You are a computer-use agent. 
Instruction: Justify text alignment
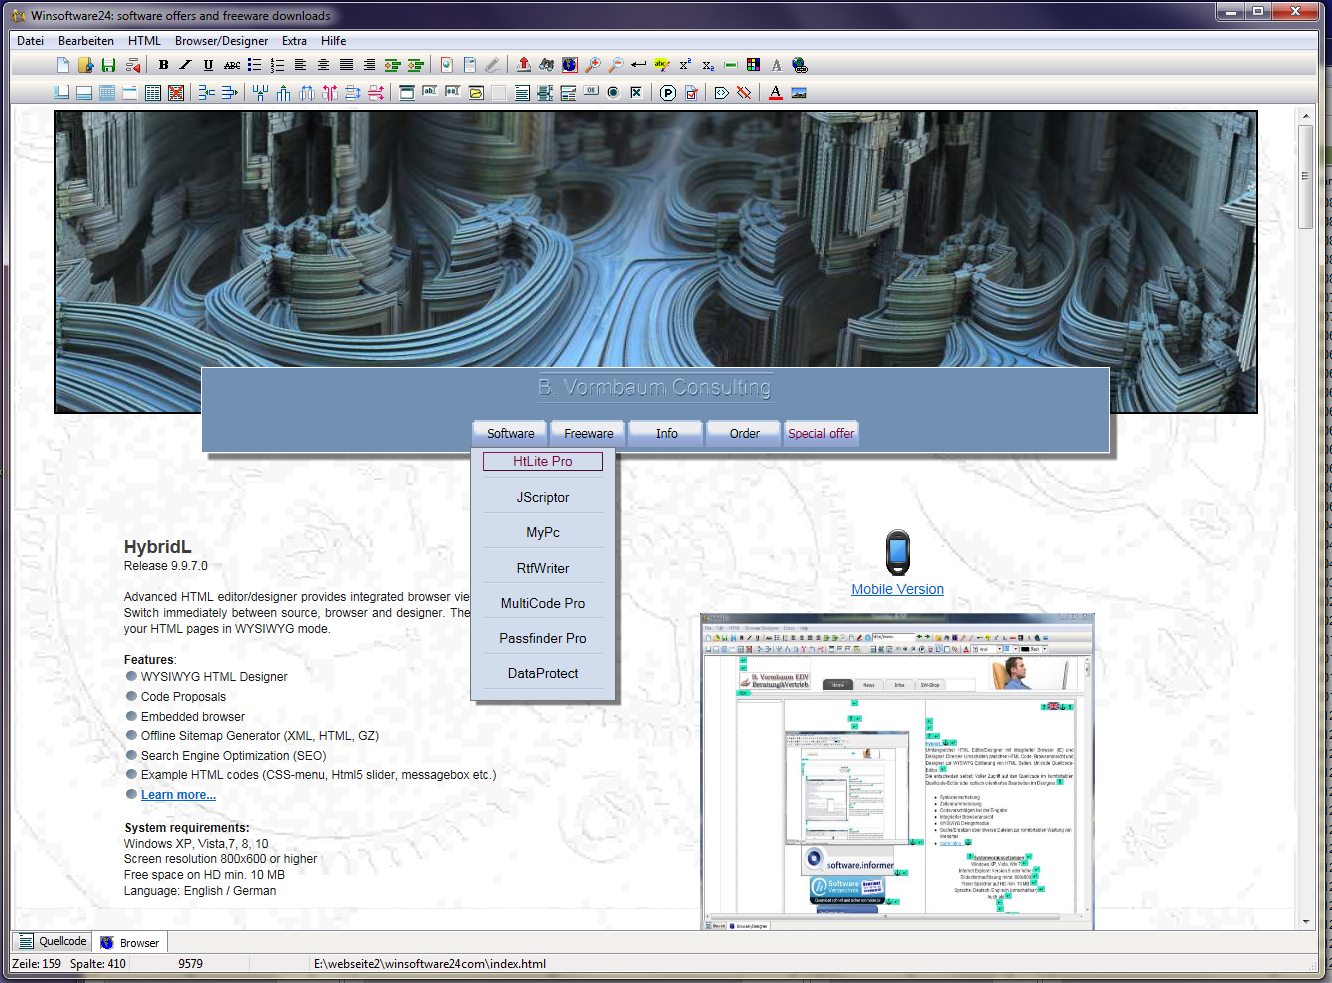(x=346, y=65)
